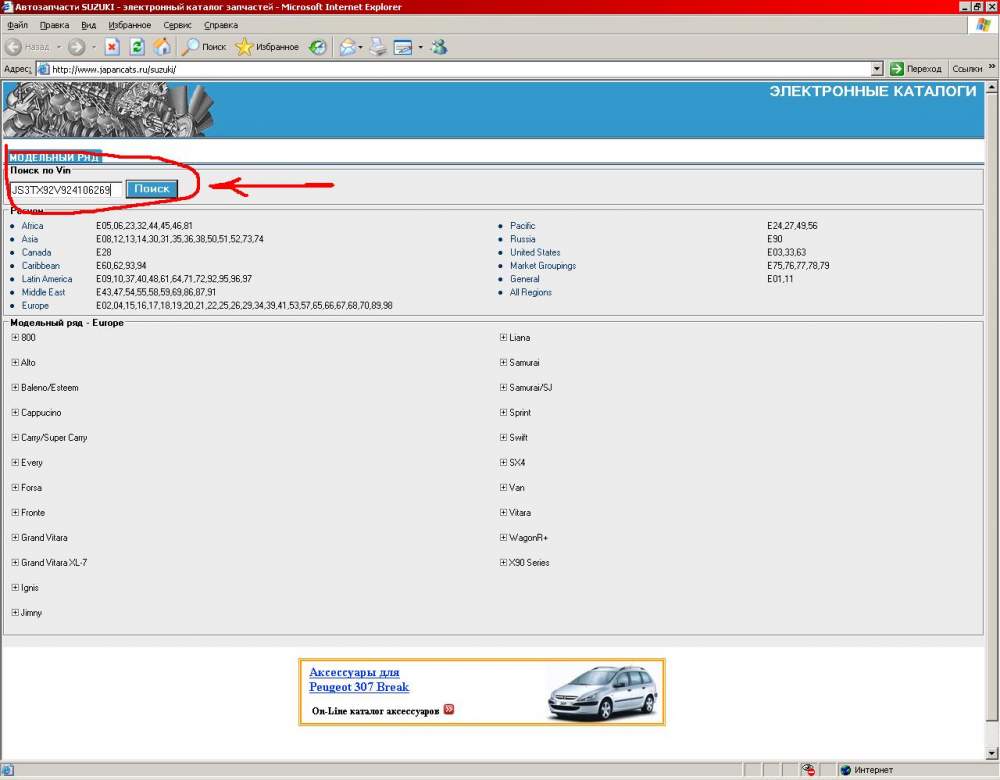The width and height of the screenshot is (1000, 780).
Task: Open the Forward button history dropdown arrow
Action: pos(94,47)
